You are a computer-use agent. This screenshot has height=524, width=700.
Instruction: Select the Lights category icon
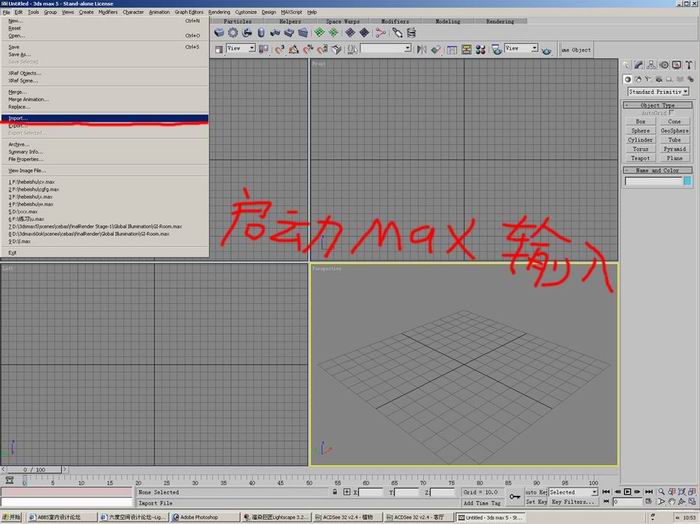[x=648, y=79]
